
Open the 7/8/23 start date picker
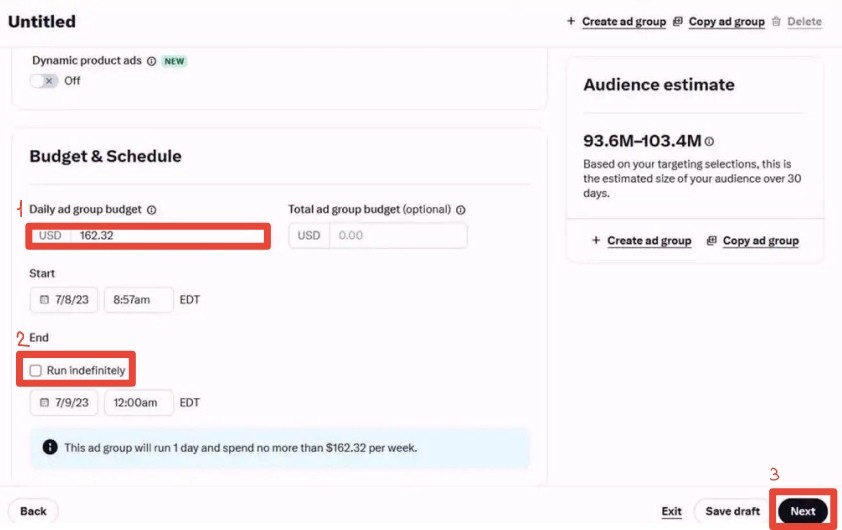click(x=64, y=300)
